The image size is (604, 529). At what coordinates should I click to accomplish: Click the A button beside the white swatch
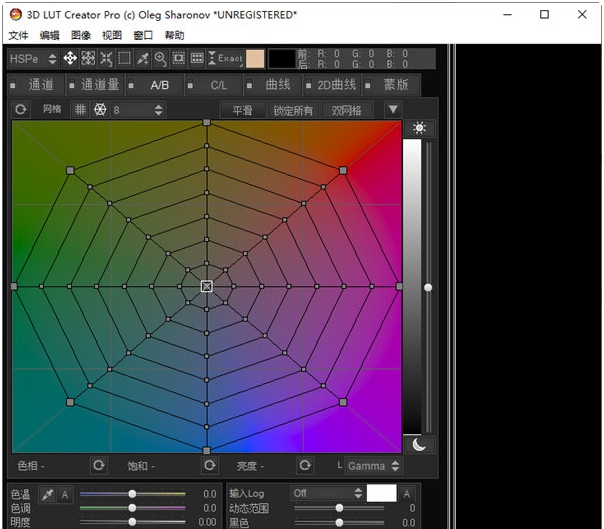(406, 494)
